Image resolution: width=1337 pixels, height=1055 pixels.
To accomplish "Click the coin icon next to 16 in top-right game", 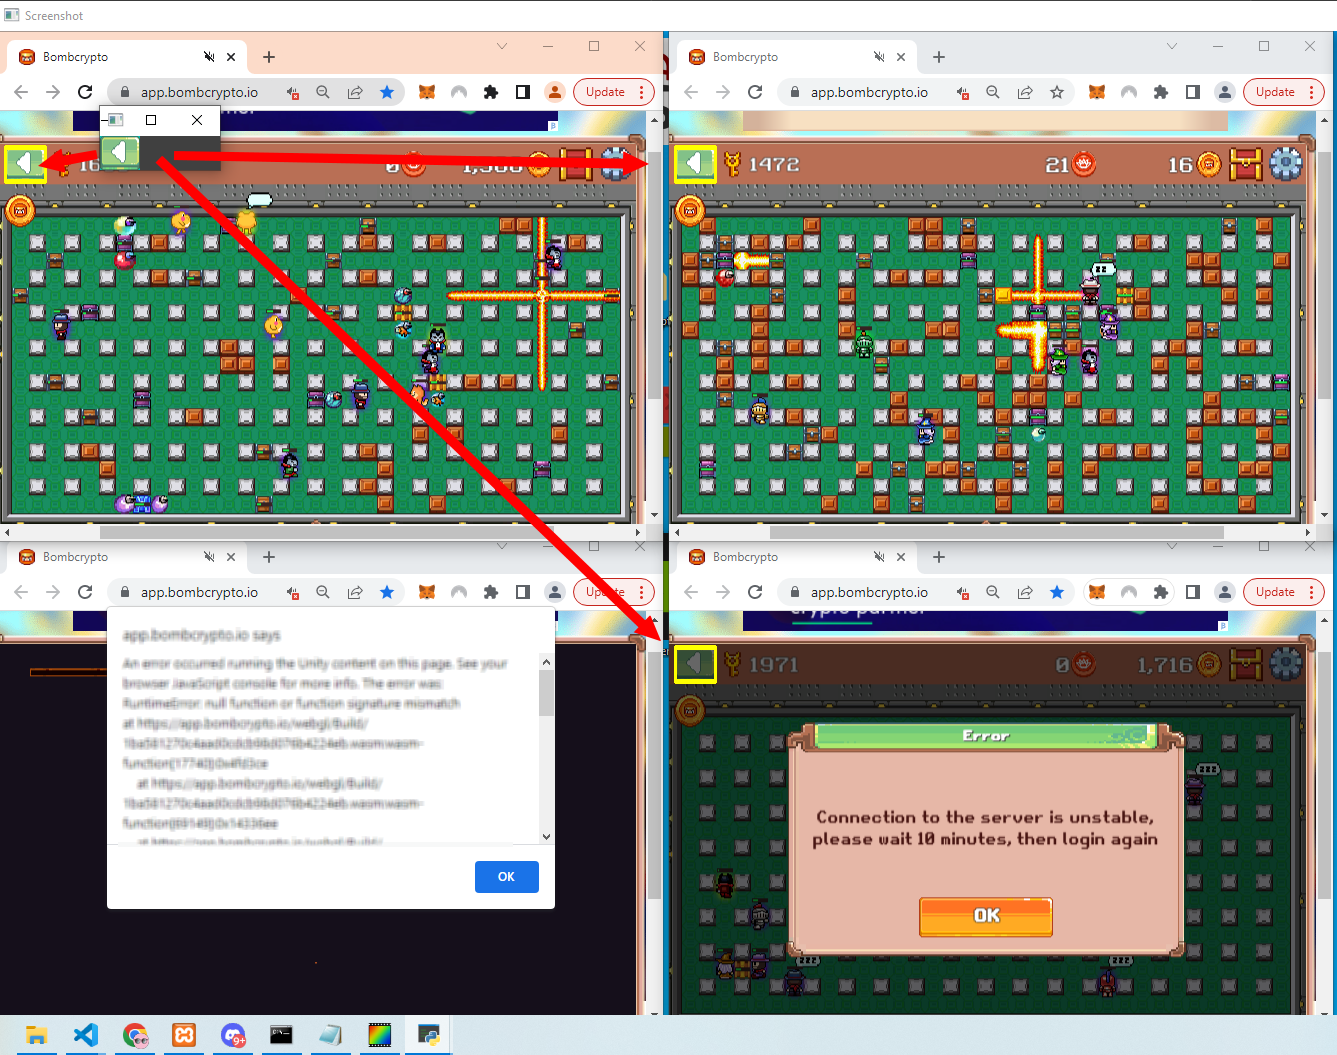I will [1209, 164].
